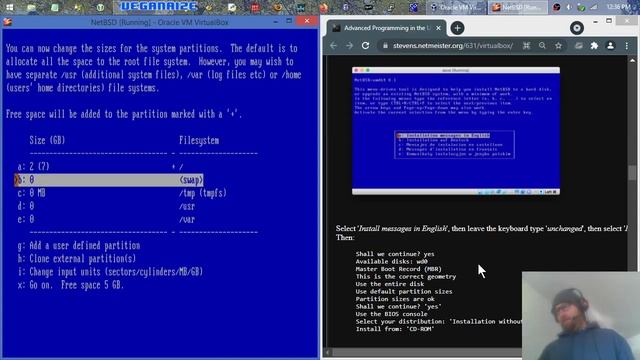Viewport: 640px width, 360px height.
Task: Choose 'i: Change input units' option
Action: pyautogui.click(x=110, y=272)
